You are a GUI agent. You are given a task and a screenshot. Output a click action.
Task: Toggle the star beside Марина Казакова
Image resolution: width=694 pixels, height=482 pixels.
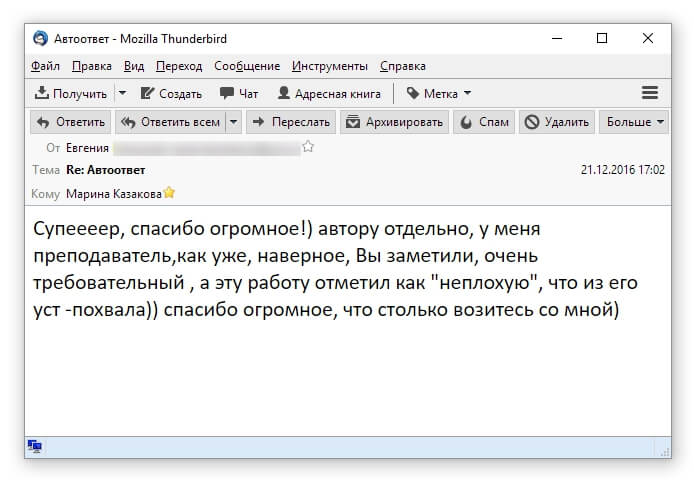click(169, 193)
